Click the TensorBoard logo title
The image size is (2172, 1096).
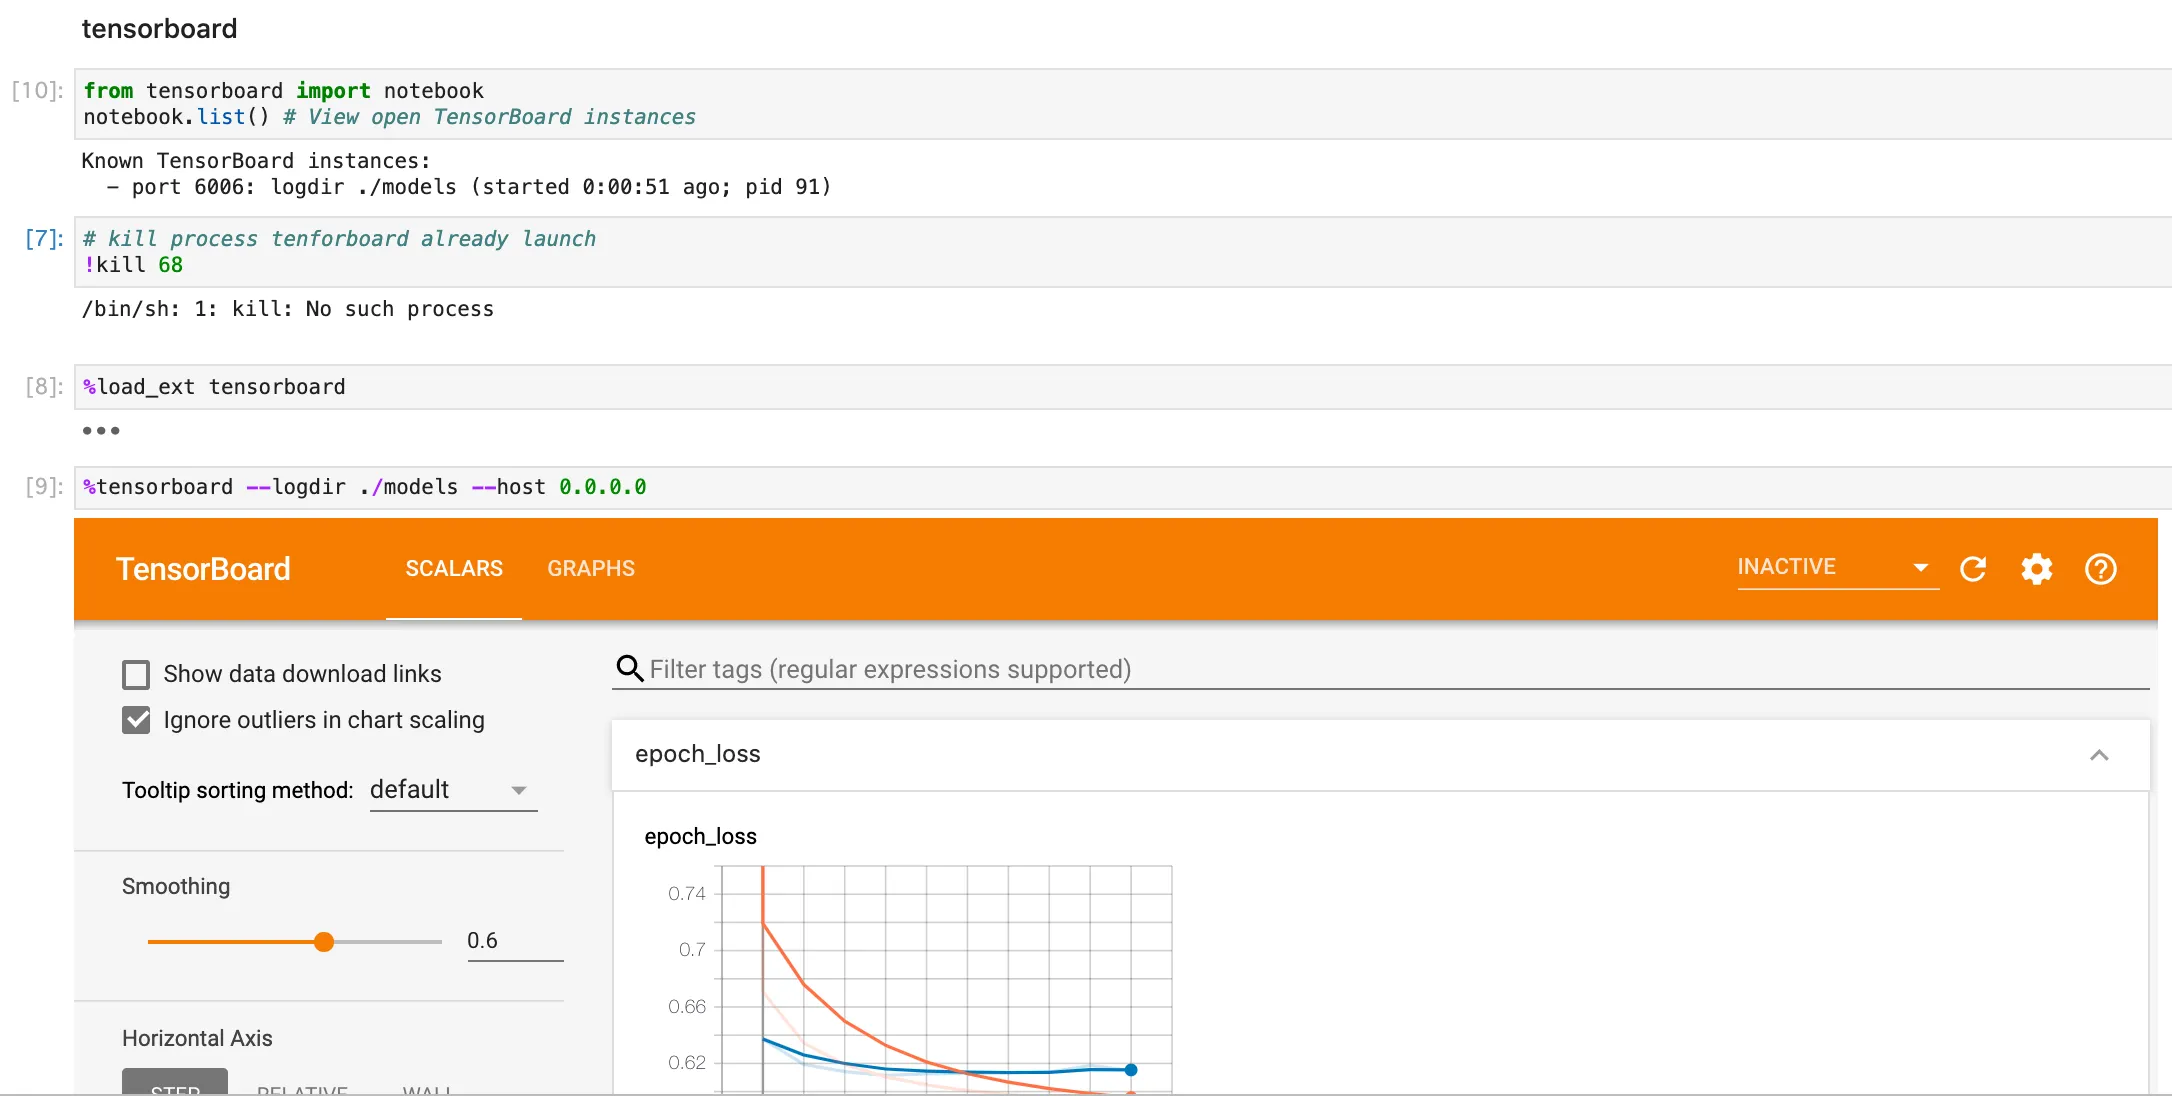click(203, 569)
